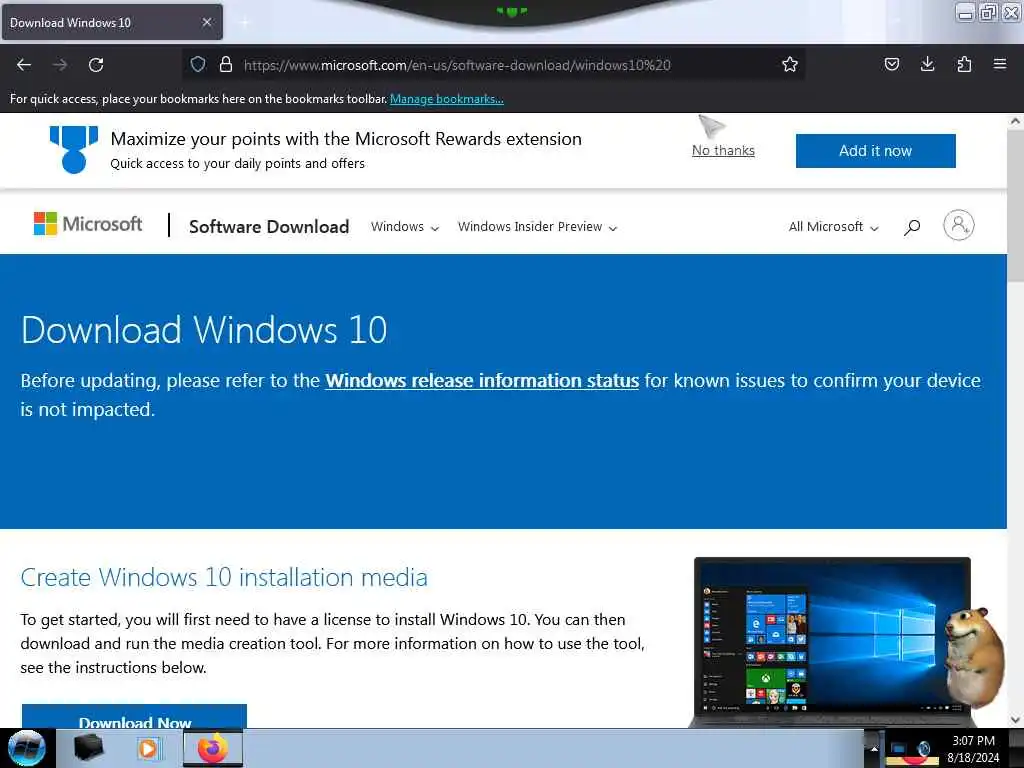Screen dimensions: 1024x768
Task: Open a new tab with plus button
Action: pos(244,22)
